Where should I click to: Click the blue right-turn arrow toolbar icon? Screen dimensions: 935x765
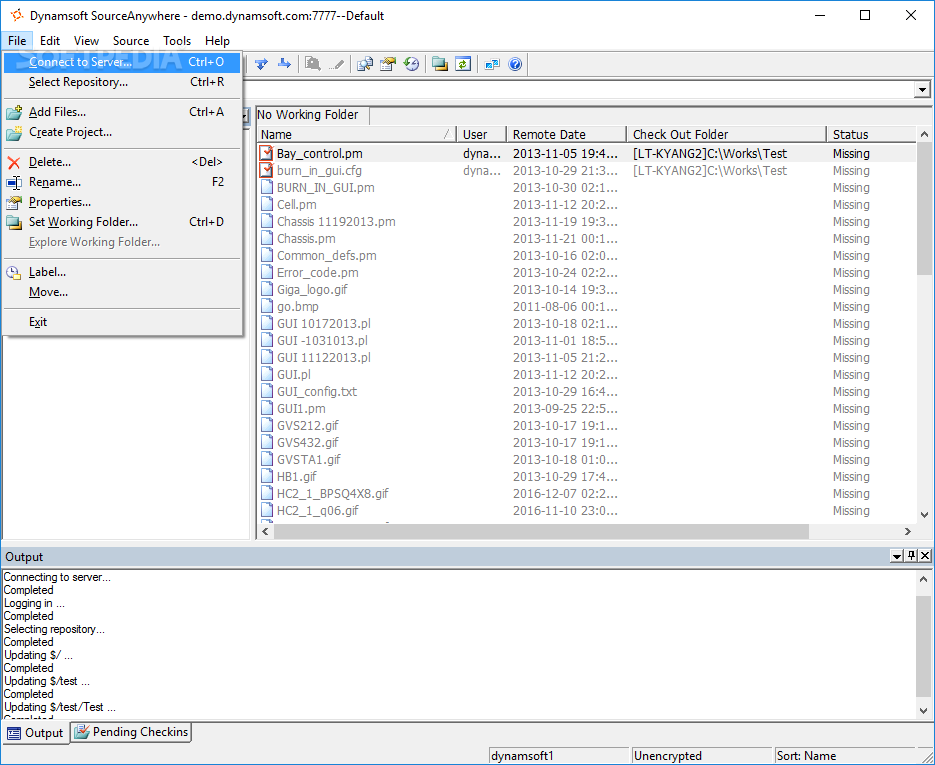click(x=284, y=64)
